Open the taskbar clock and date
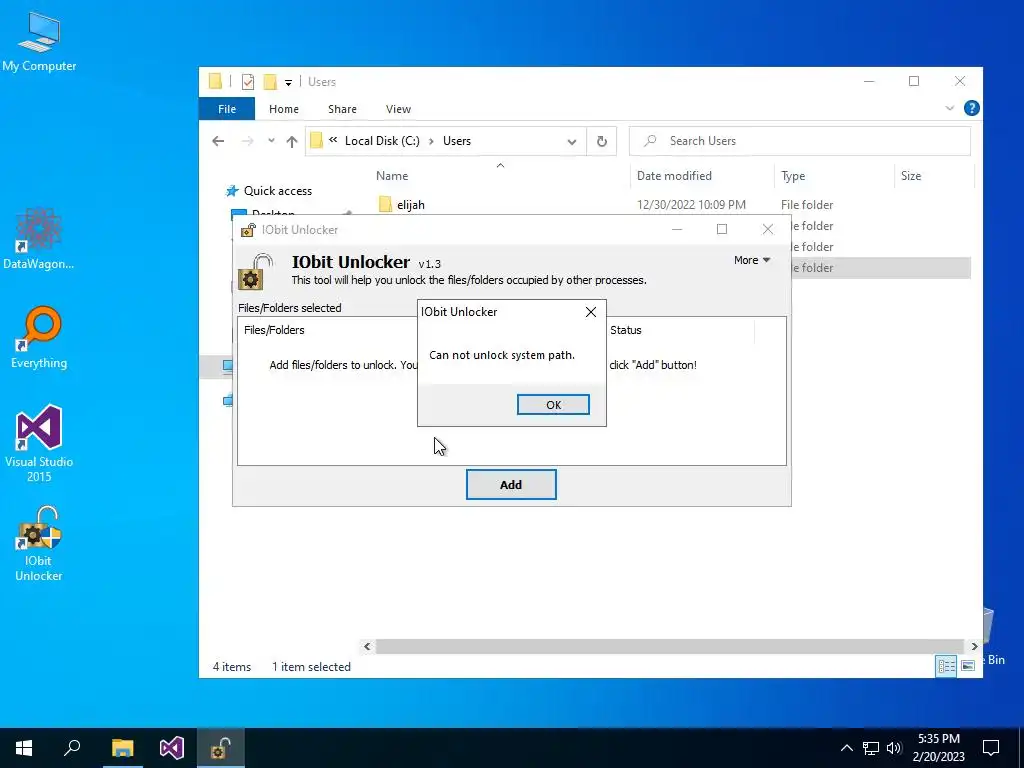The height and width of the screenshot is (768, 1024). point(938,748)
